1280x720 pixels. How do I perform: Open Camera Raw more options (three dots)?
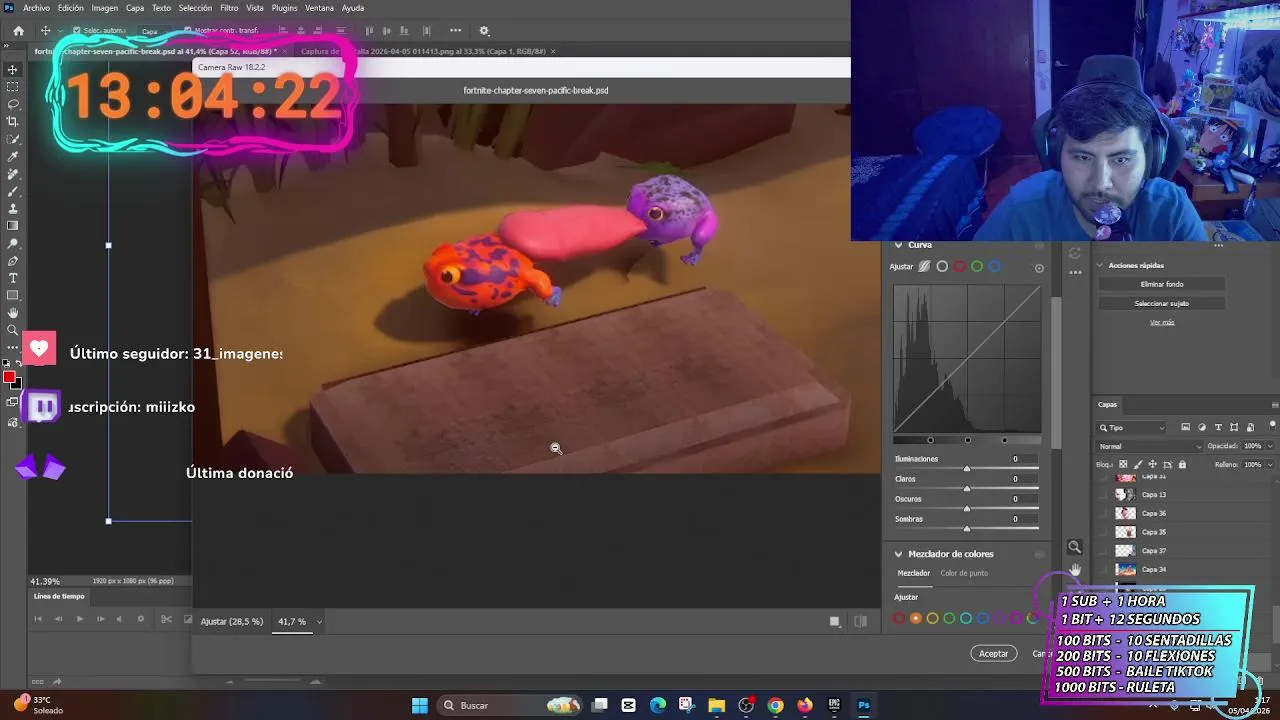click(x=1075, y=272)
